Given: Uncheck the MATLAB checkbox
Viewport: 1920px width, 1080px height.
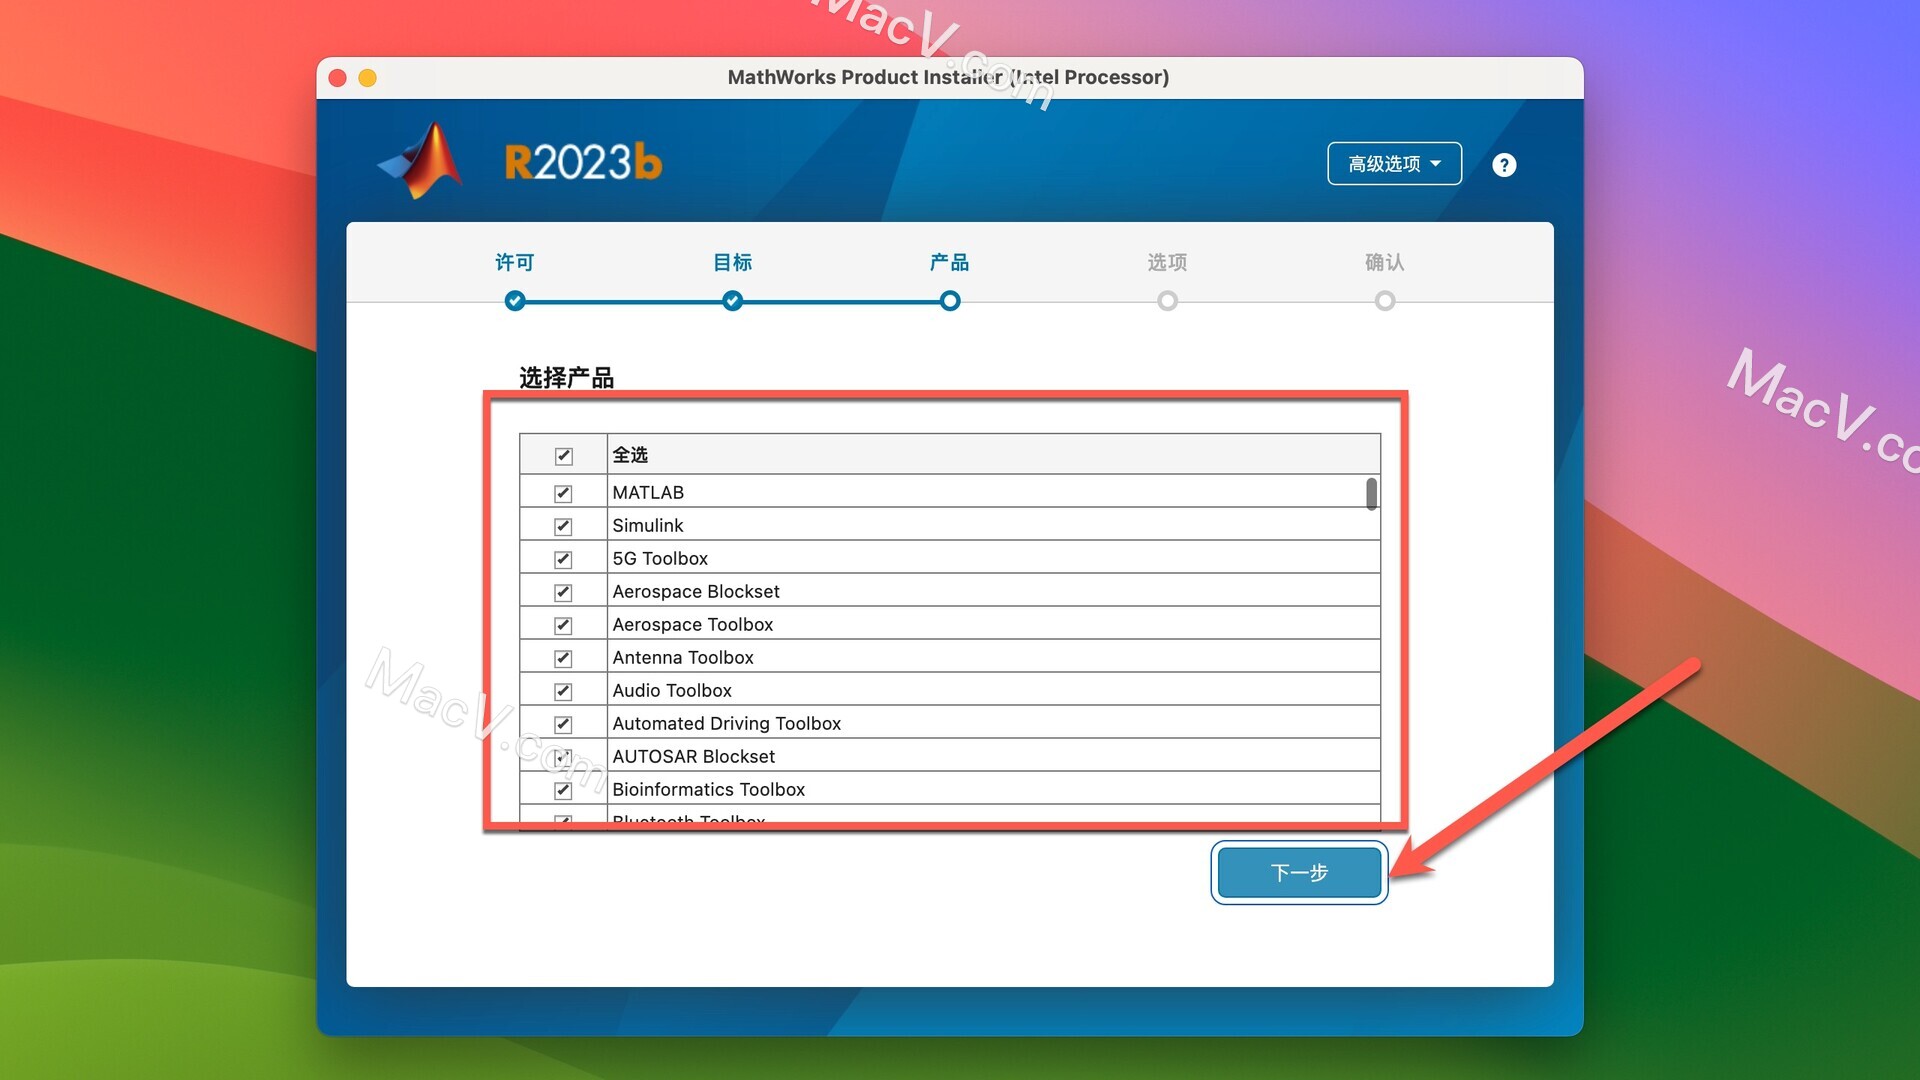Looking at the screenshot, I should click(x=563, y=493).
